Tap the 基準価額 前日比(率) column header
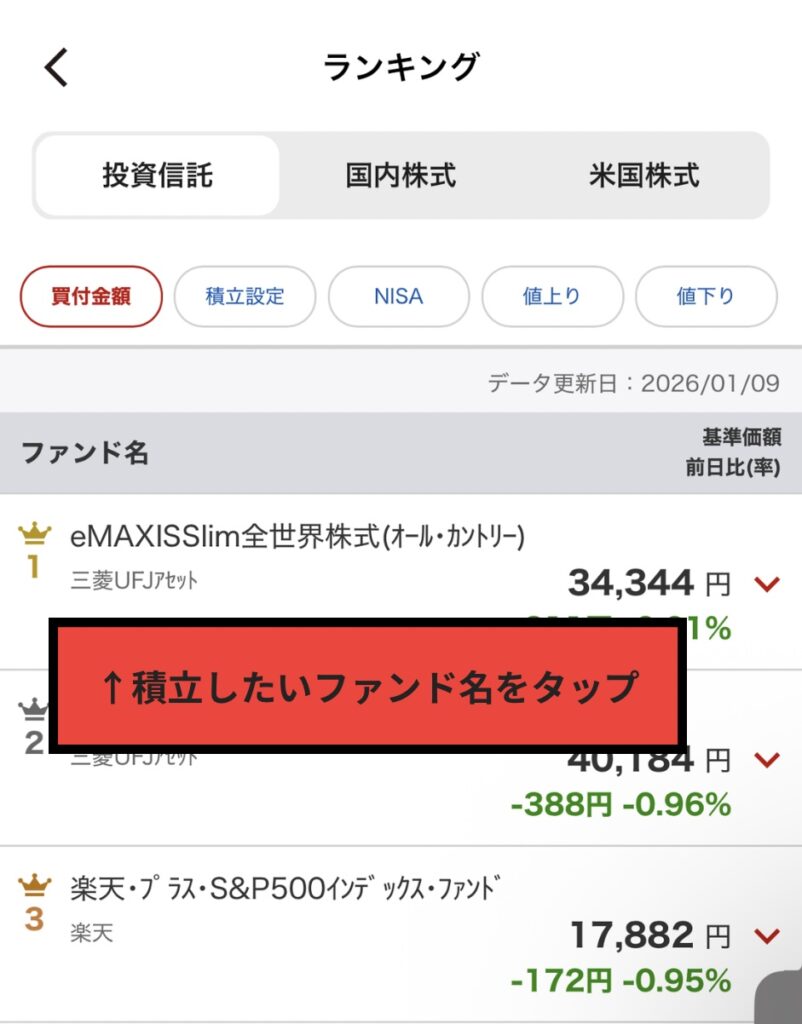The height and width of the screenshot is (1024, 802). pos(733,453)
